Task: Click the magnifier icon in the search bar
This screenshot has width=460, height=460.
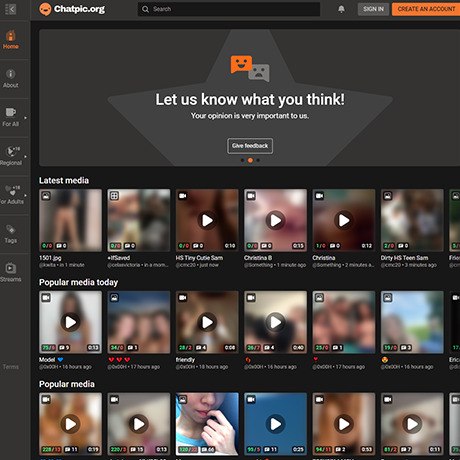Action: tap(145, 9)
